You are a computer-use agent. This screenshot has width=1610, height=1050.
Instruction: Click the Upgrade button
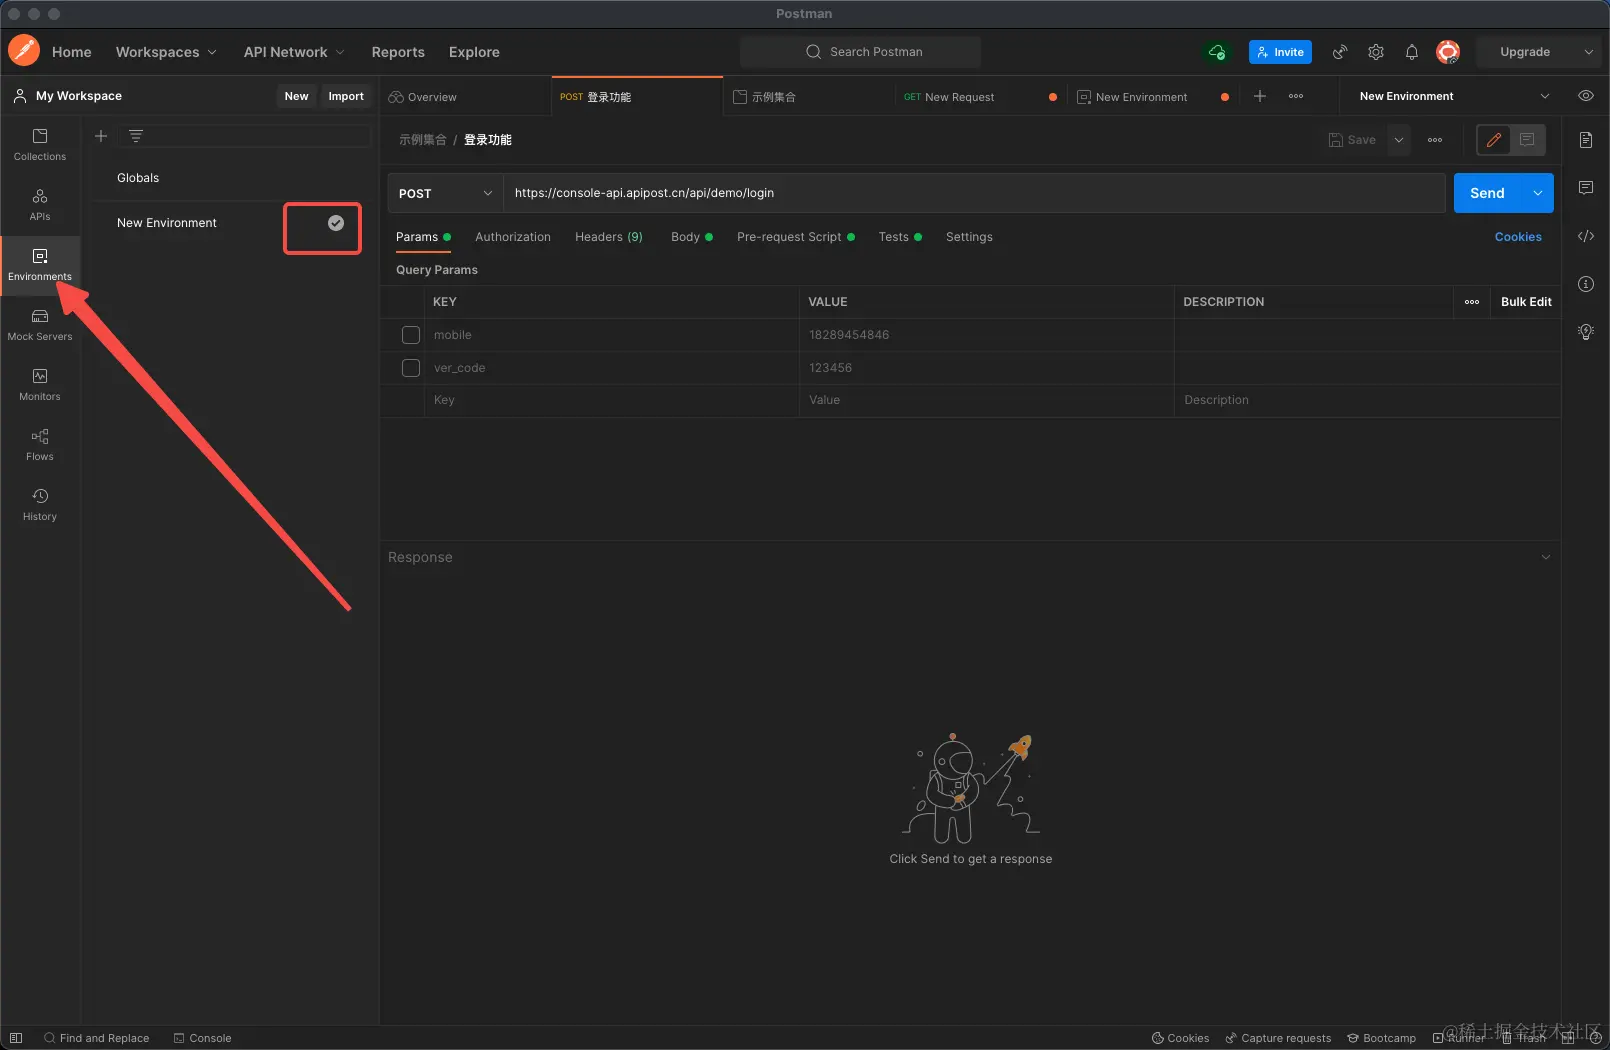[x=1525, y=52]
